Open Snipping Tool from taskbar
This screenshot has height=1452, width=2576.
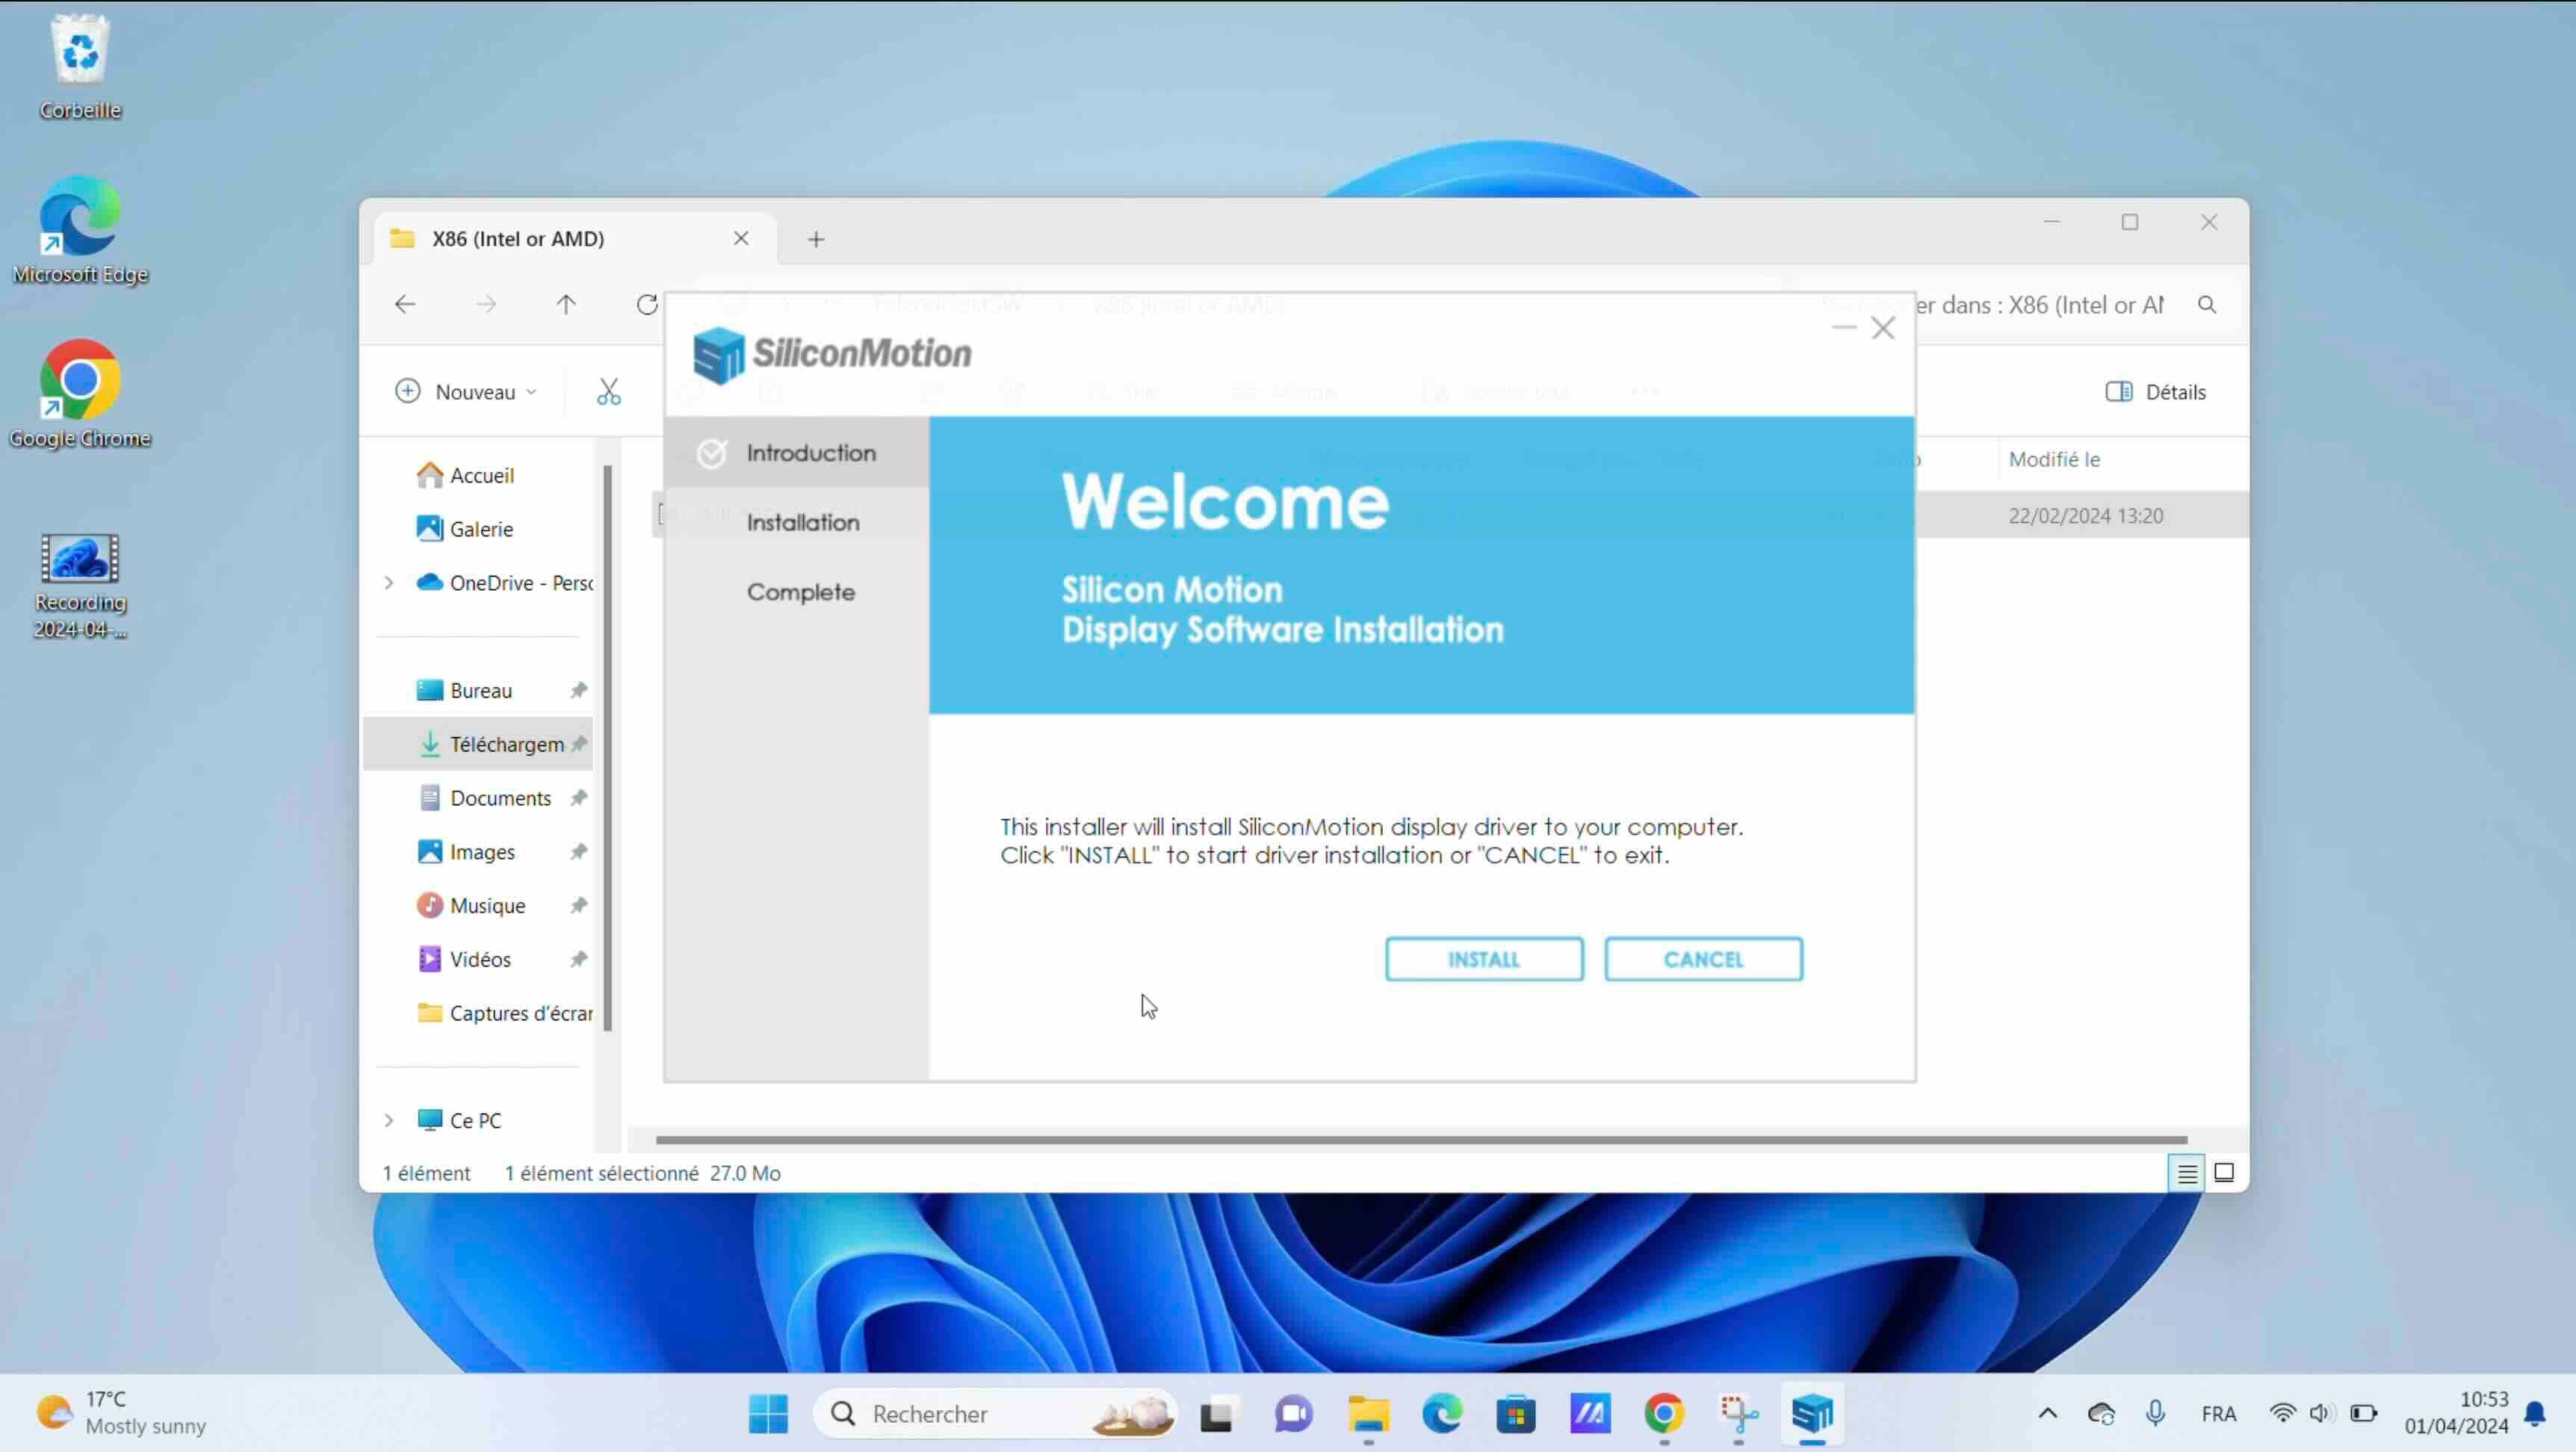point(1738,1413)
